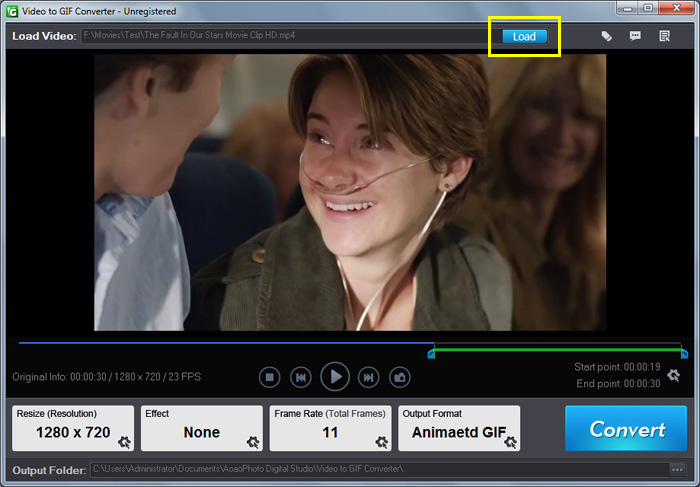This screenshot has height=487, width=700.
Task: Play the video preview
Action: (335, 377)
